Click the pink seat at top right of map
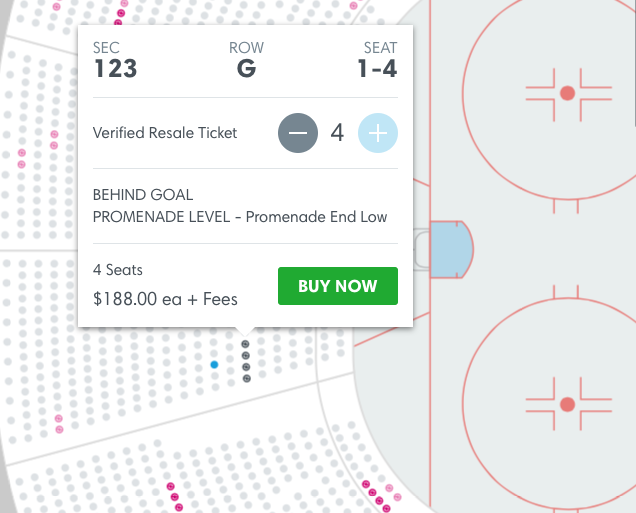Screen dimensions: 636x513 [353, 4]
